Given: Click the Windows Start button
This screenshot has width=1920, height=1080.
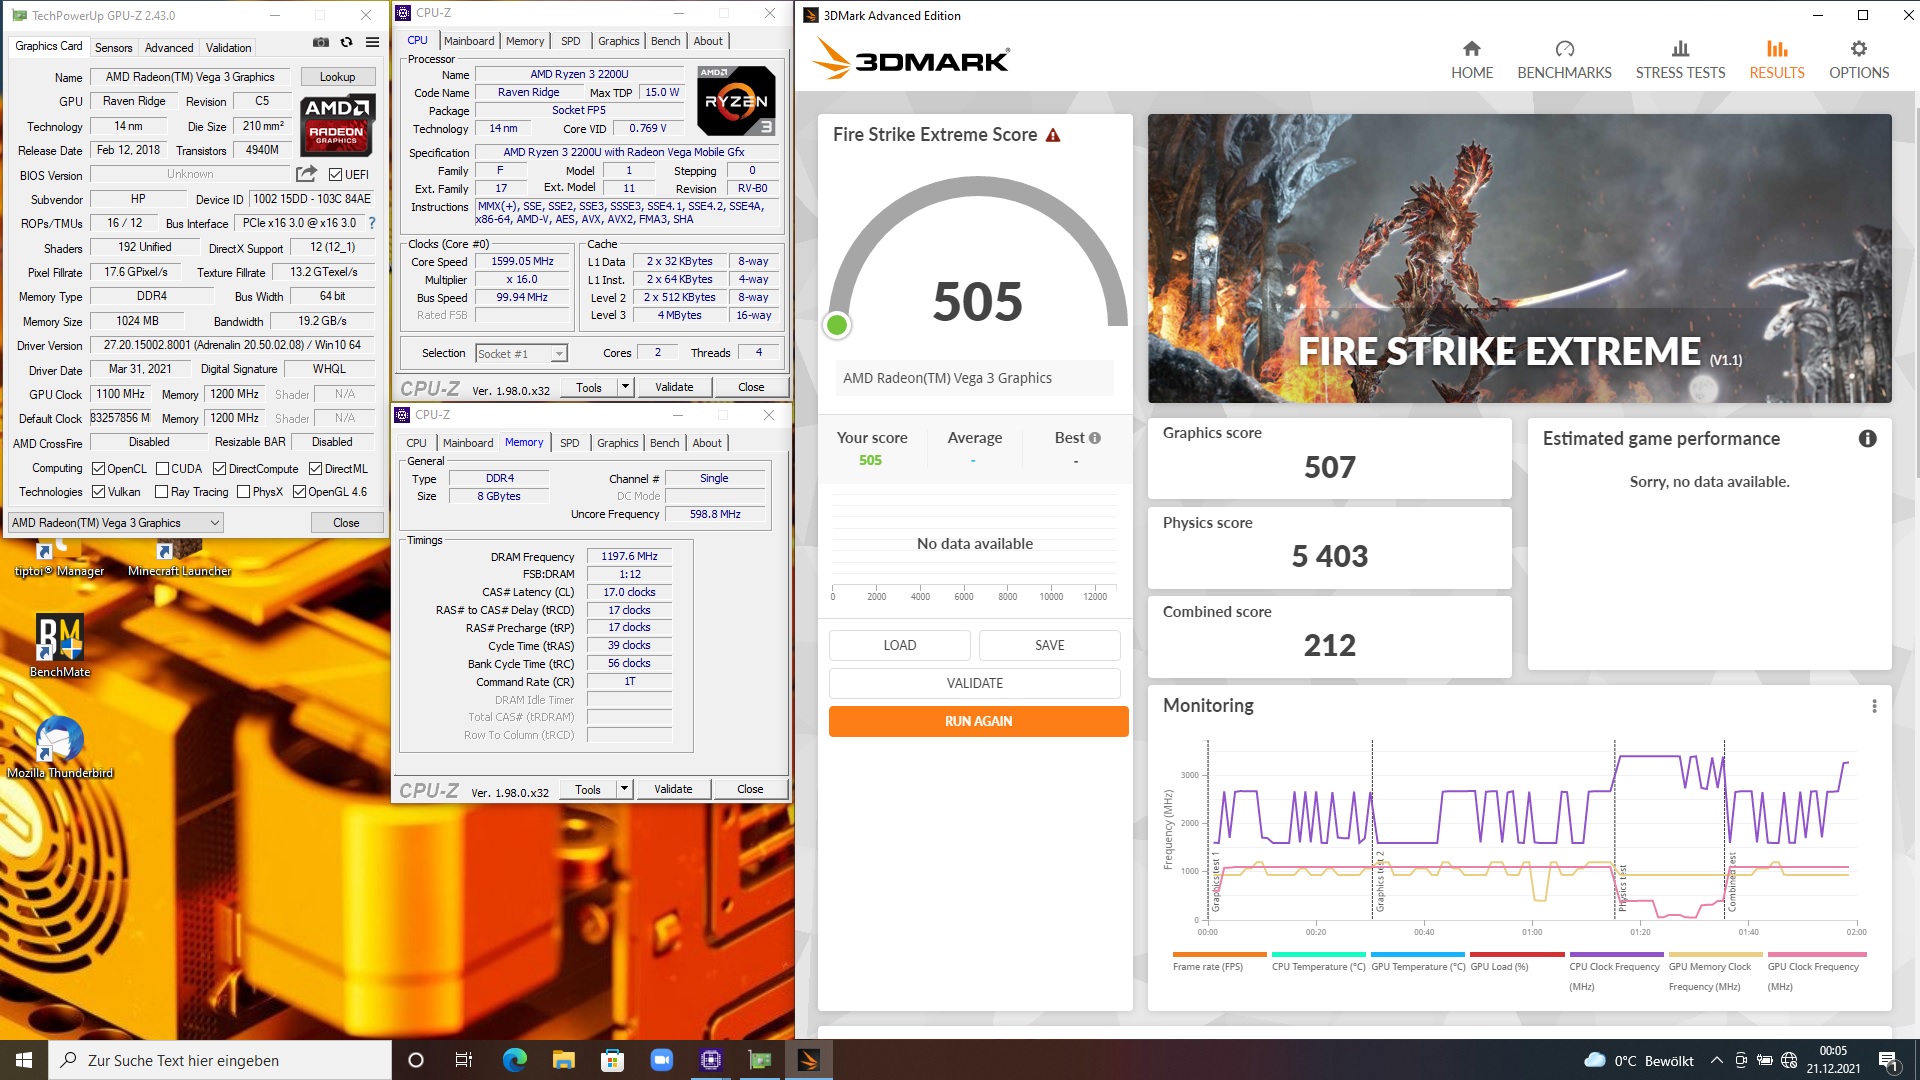Looking at the screenshot, I should point(24,1060).
